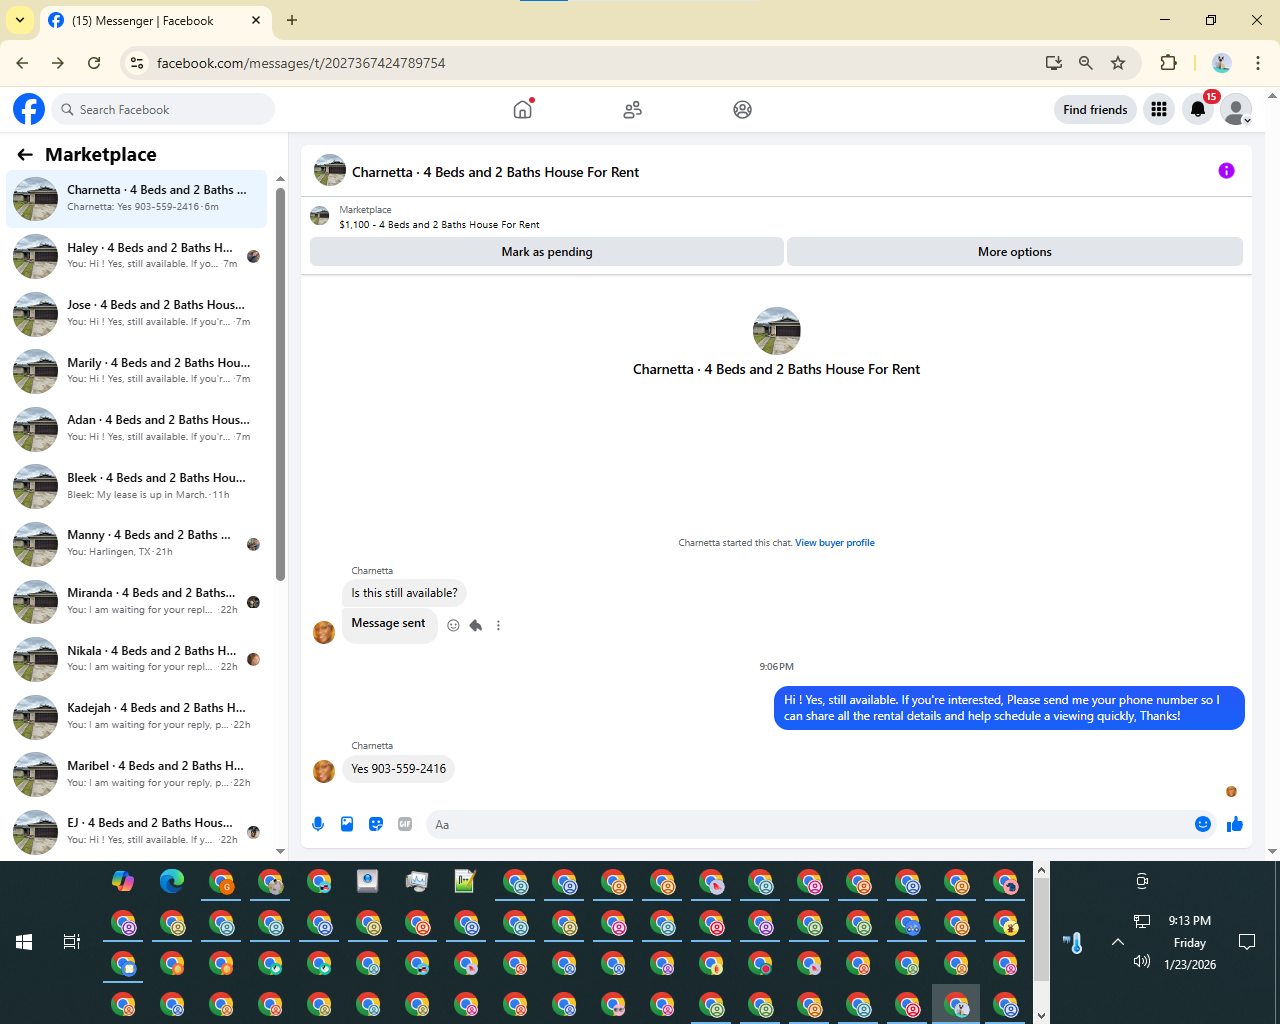Open more actions for 'Message sent' message
This screenshot has width=1280, height=1024.
coord(498,625)
